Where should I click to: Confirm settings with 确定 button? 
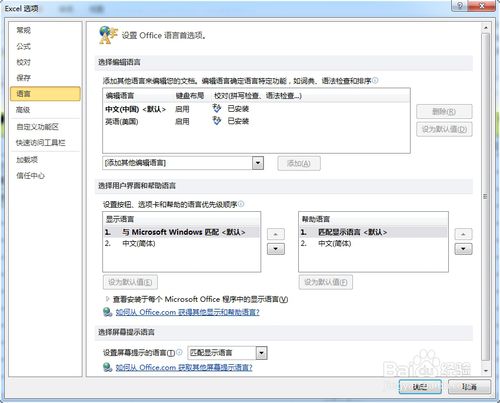[x=420, y=387]
